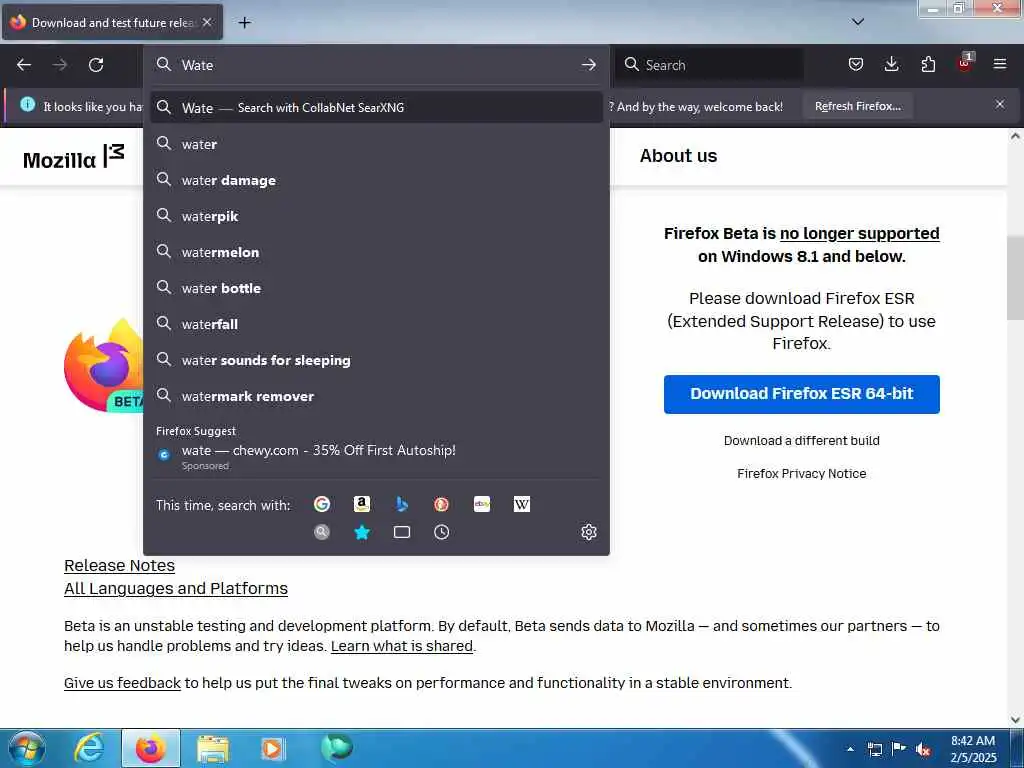Search bookmarks with the star icon
Viewport: 1024px width, 768px height.
click(x=362, y=532)
